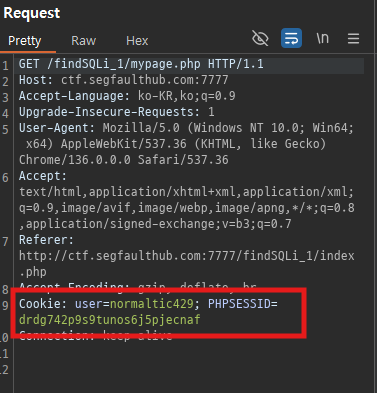This screenshot has width=377, height=393.
Task: Toggle the line wrap button
Action: 291,38
